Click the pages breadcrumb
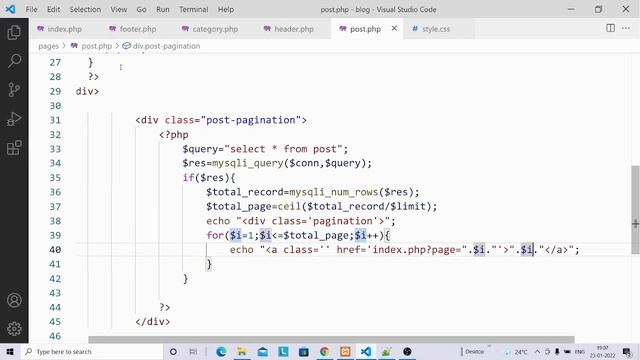This screenshot has width=640, height=360. (48, 46)
